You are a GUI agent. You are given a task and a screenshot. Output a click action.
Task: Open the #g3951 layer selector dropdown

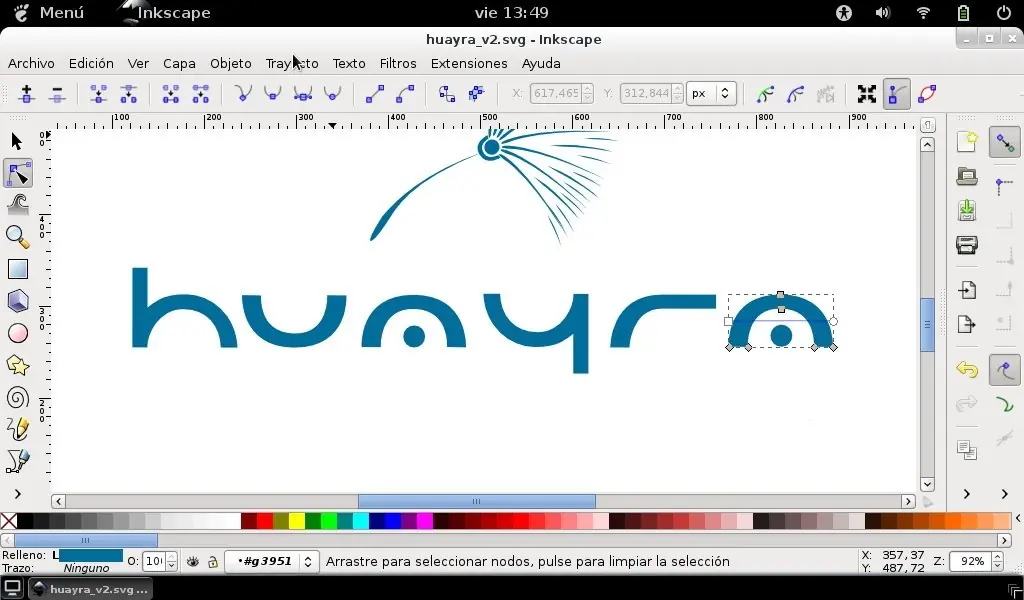point(272,561)
